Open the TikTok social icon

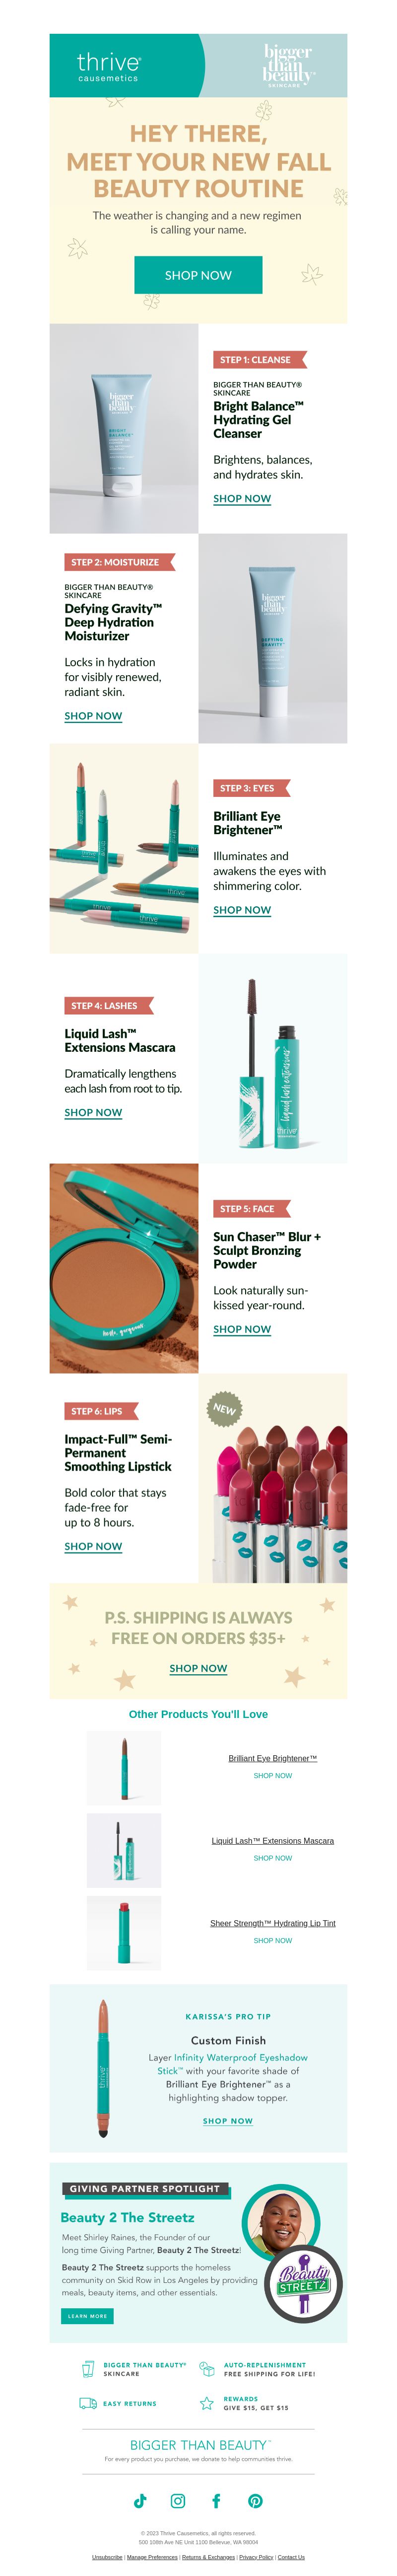click(140, 2500)
